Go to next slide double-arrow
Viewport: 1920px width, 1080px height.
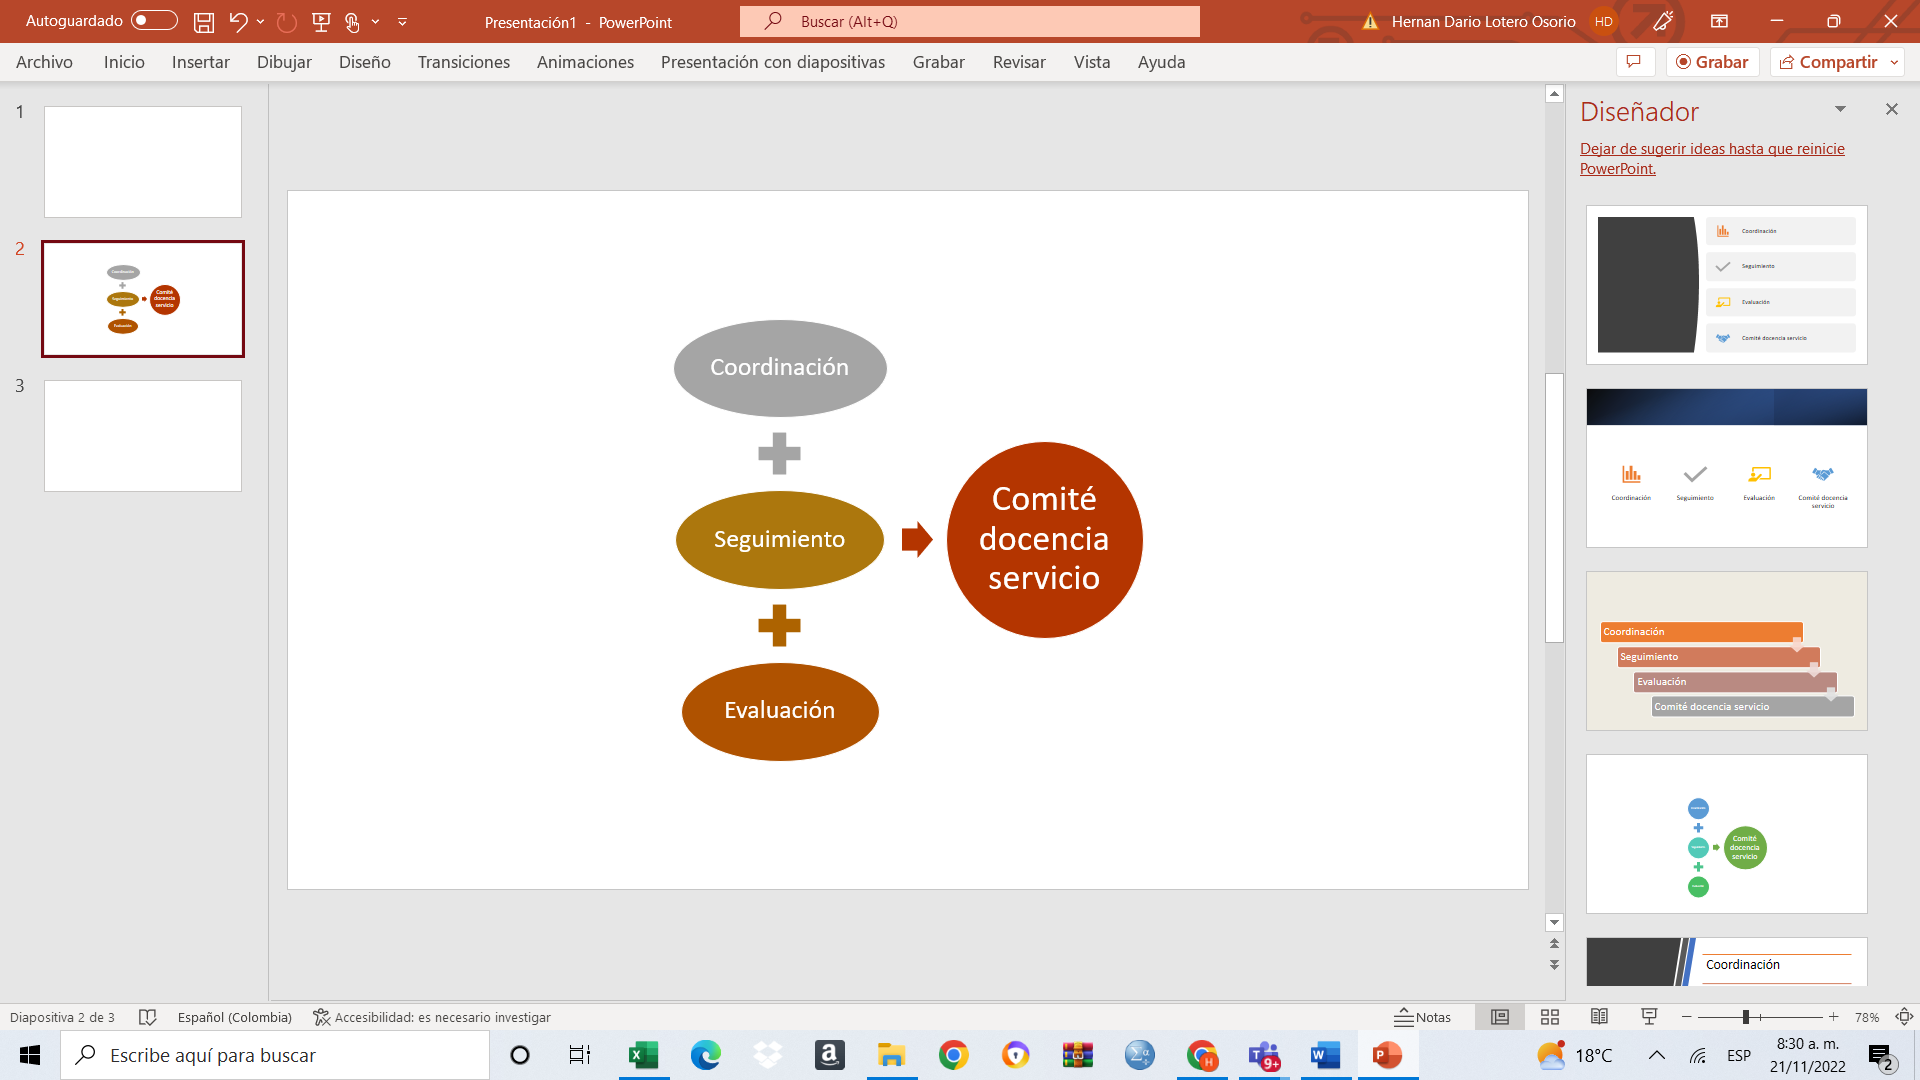(x=1554, y=965)
